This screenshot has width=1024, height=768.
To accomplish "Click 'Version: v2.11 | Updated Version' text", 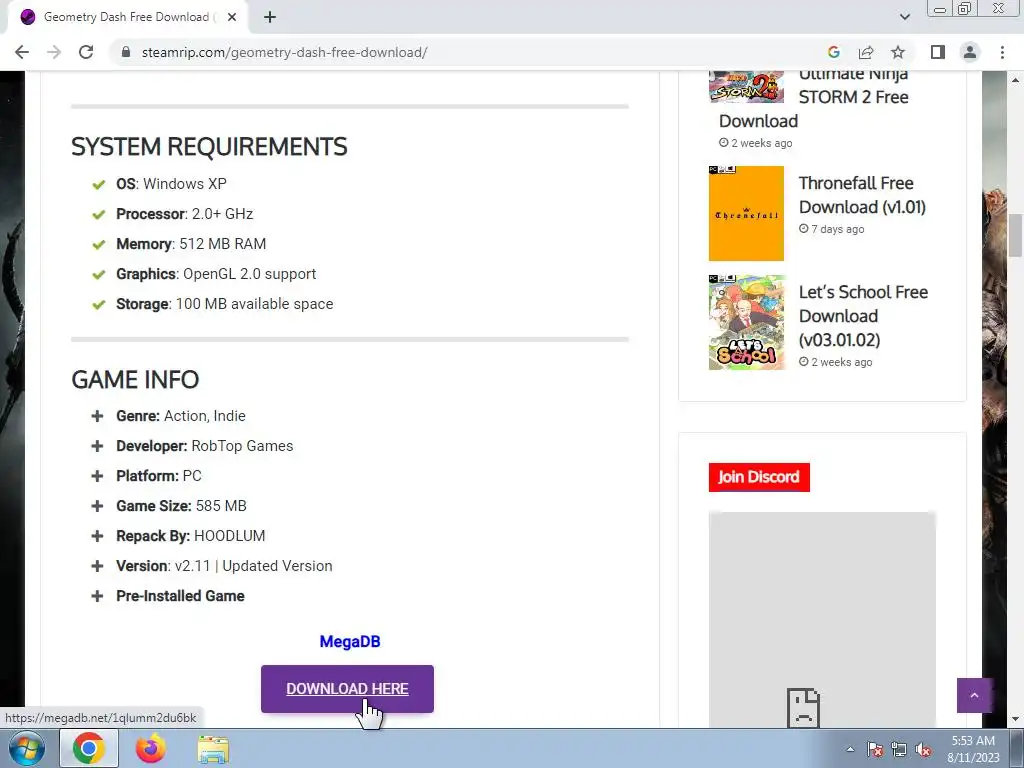I will click(224, 566).
